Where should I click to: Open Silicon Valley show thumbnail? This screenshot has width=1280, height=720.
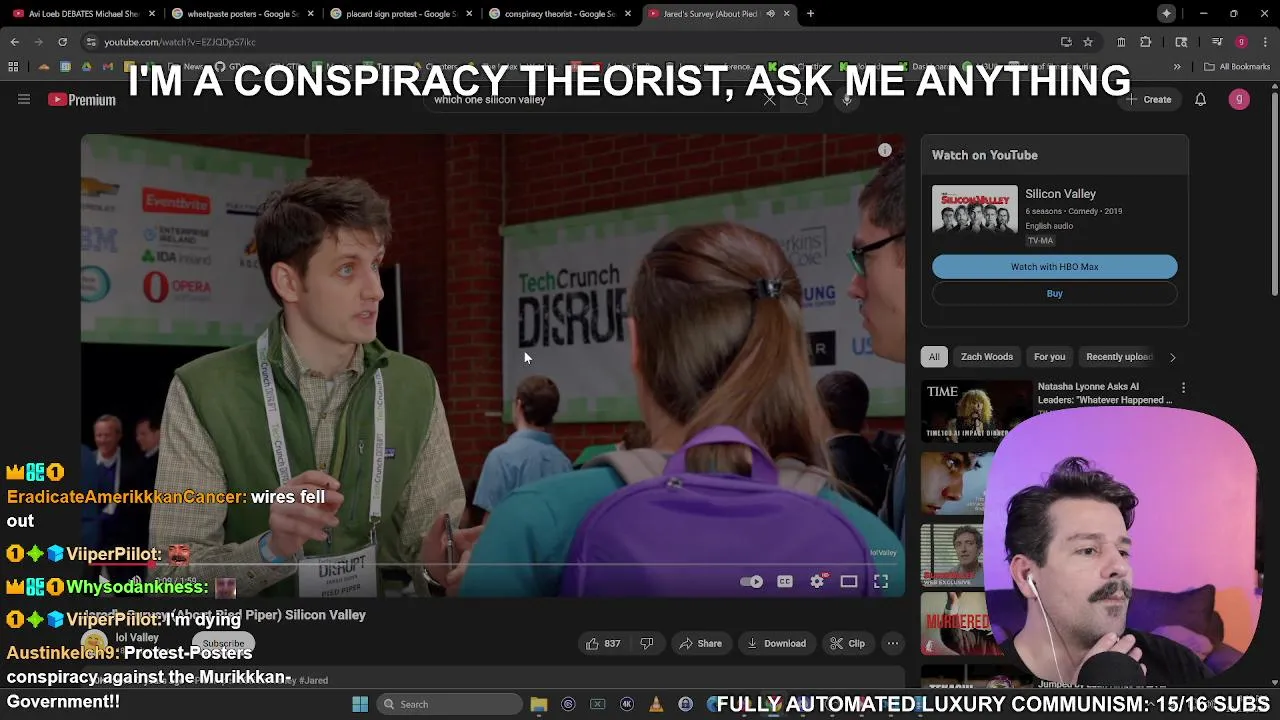(975, 209)
